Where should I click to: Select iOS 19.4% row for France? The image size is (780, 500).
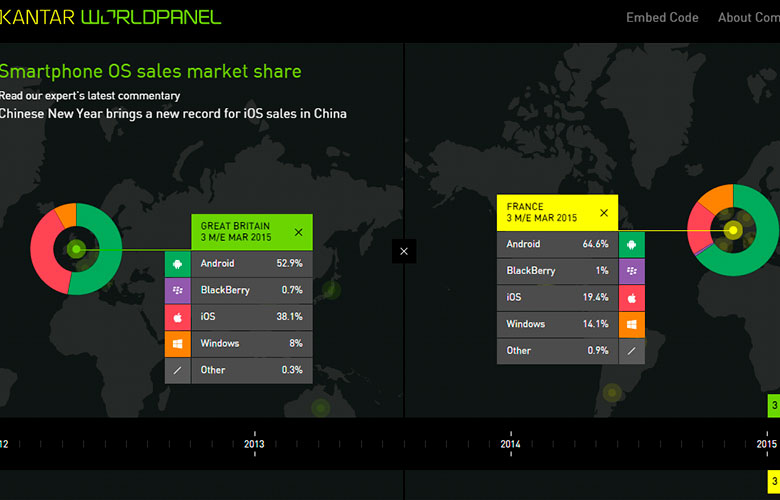(557, 298)
